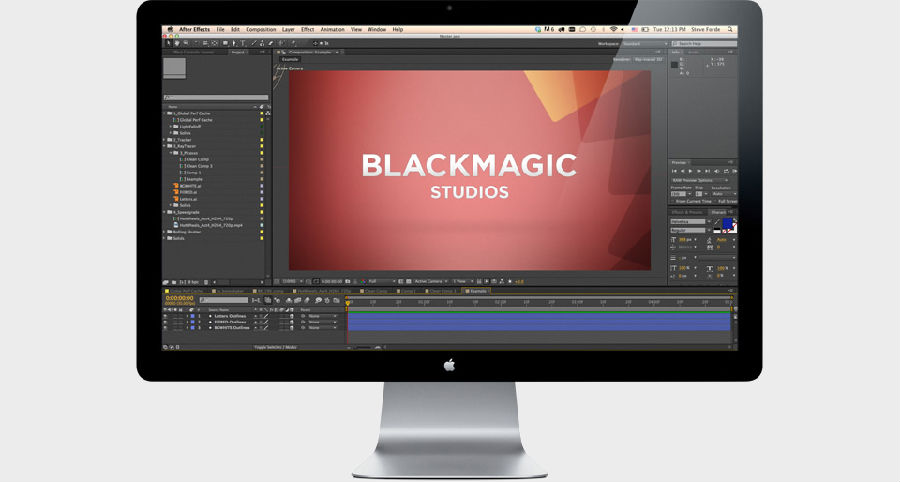Click the BOWHITE.ai file icon
Image resolution: width=900 pixels, height=482 pixels.
point(174,186)
